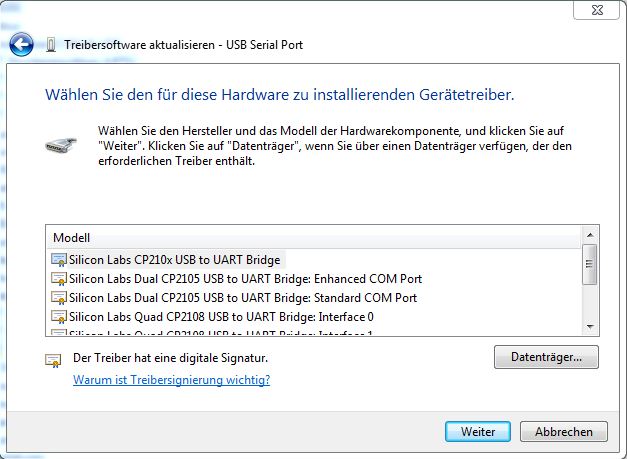Click the USB device icon in the title
This screenshot has width=627, height=459.
51,45
